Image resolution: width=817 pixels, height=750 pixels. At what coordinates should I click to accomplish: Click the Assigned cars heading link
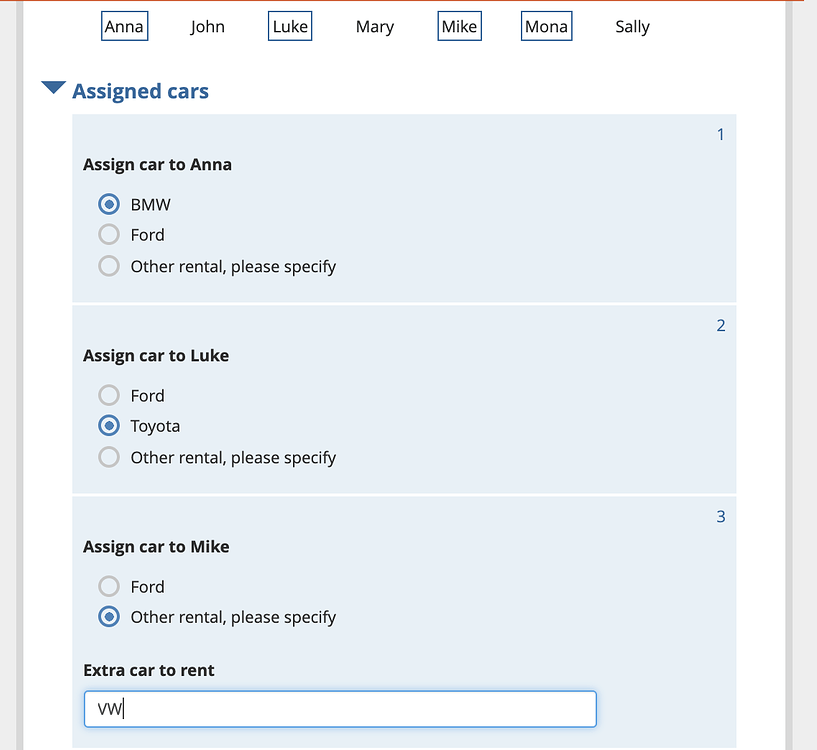click(140, 91)
